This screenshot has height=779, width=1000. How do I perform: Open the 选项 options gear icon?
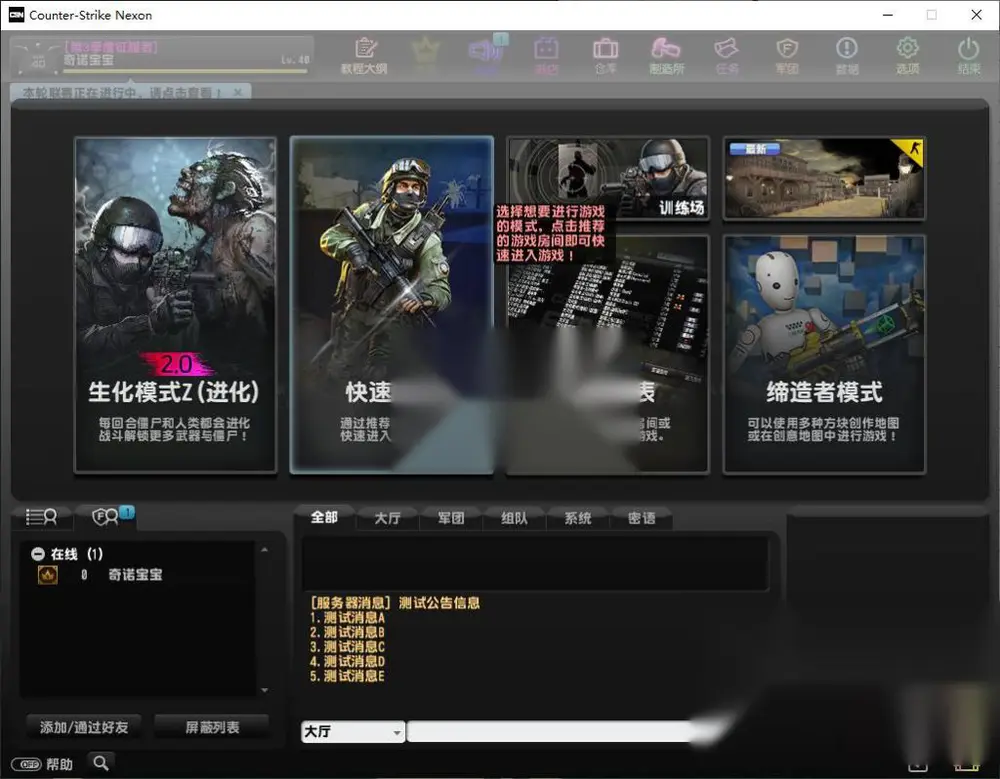(x=908, y=56)
